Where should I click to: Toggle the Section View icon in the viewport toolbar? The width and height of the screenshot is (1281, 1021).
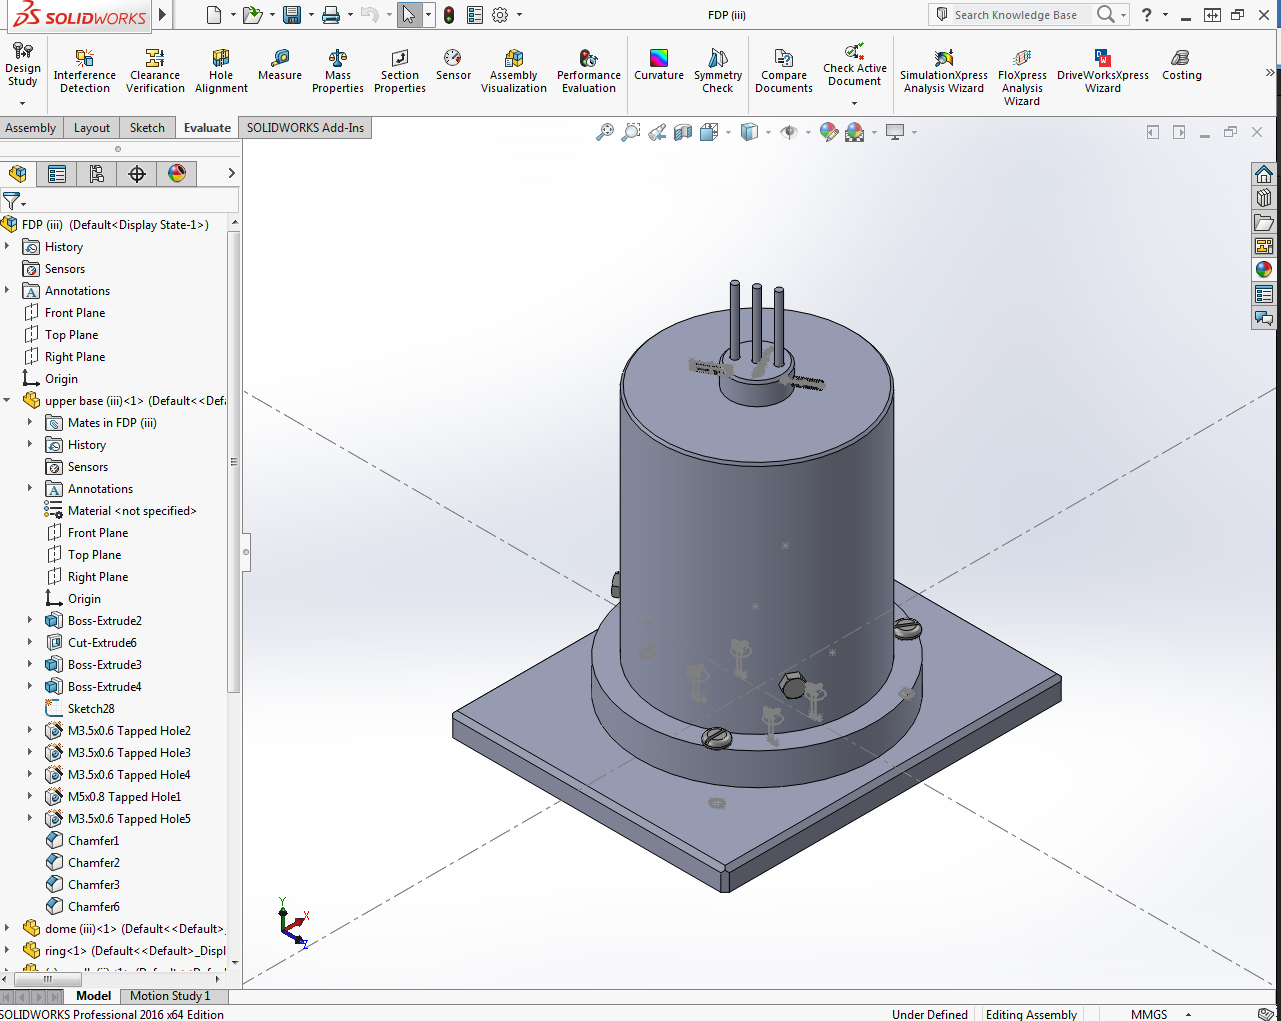tap(683, 132)
